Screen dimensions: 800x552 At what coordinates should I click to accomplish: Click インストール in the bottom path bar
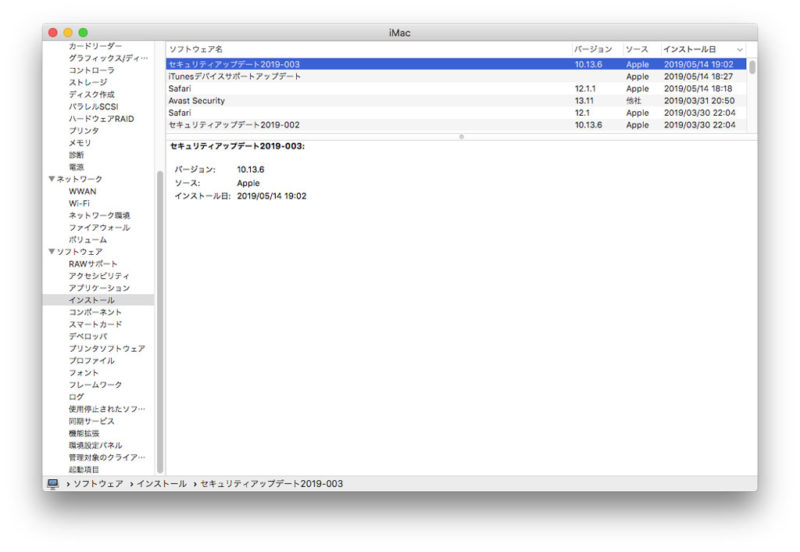click(x=161, y=484)
